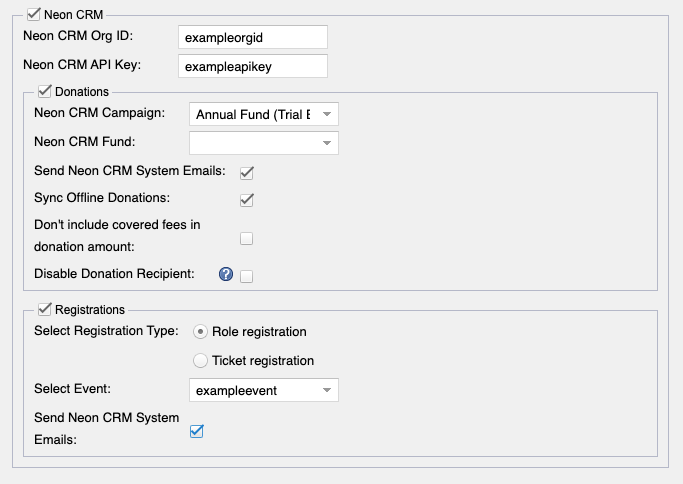Disable Send Neon CRM System Emails under Donations
This screenshot has width=683, height=484.
(247, 173)
